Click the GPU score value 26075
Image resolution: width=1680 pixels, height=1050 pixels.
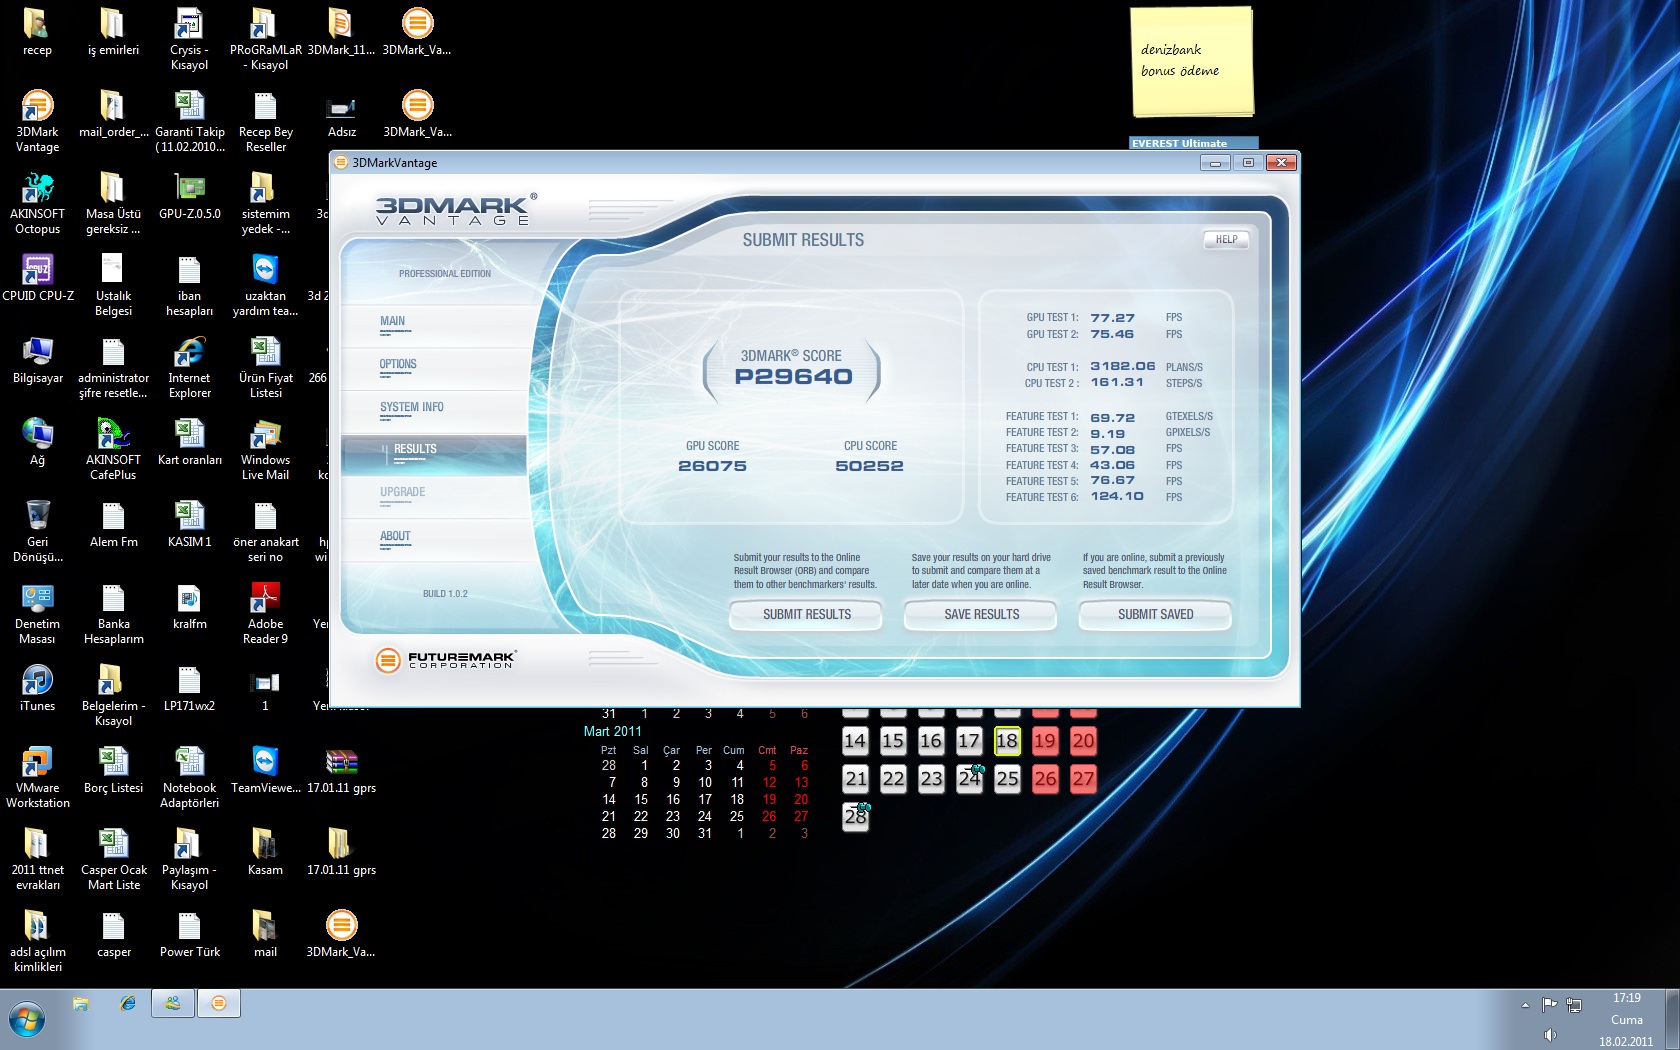click(x=712, y=466)
